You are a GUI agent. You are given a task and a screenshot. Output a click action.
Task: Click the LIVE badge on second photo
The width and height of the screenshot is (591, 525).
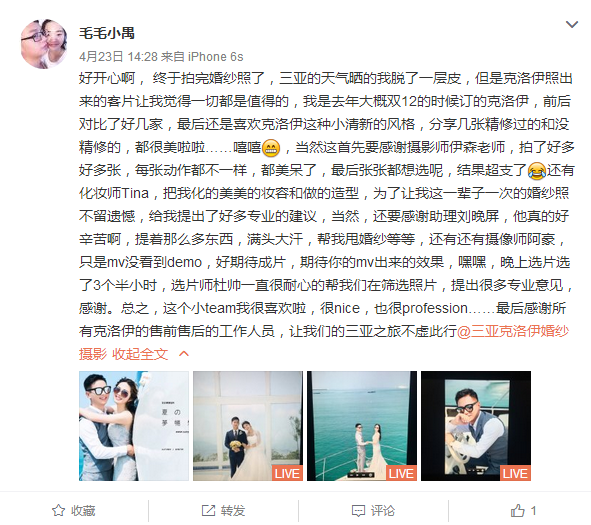click(287, 473)
